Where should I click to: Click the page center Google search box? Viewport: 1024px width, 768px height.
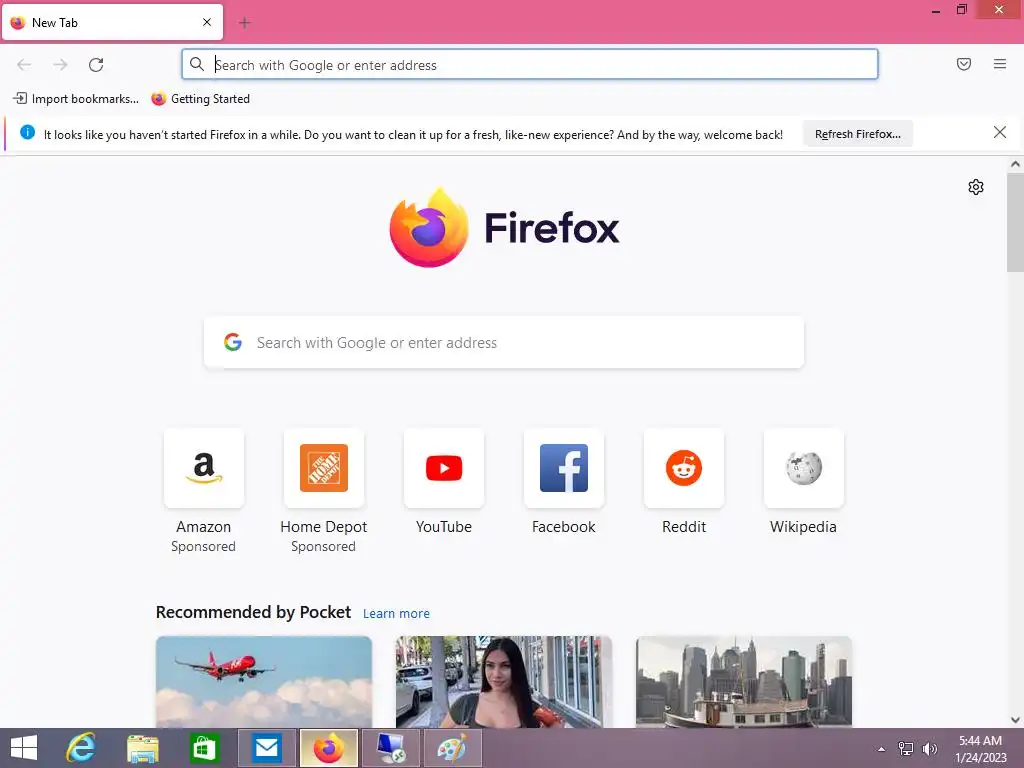[x=504, y=343]
